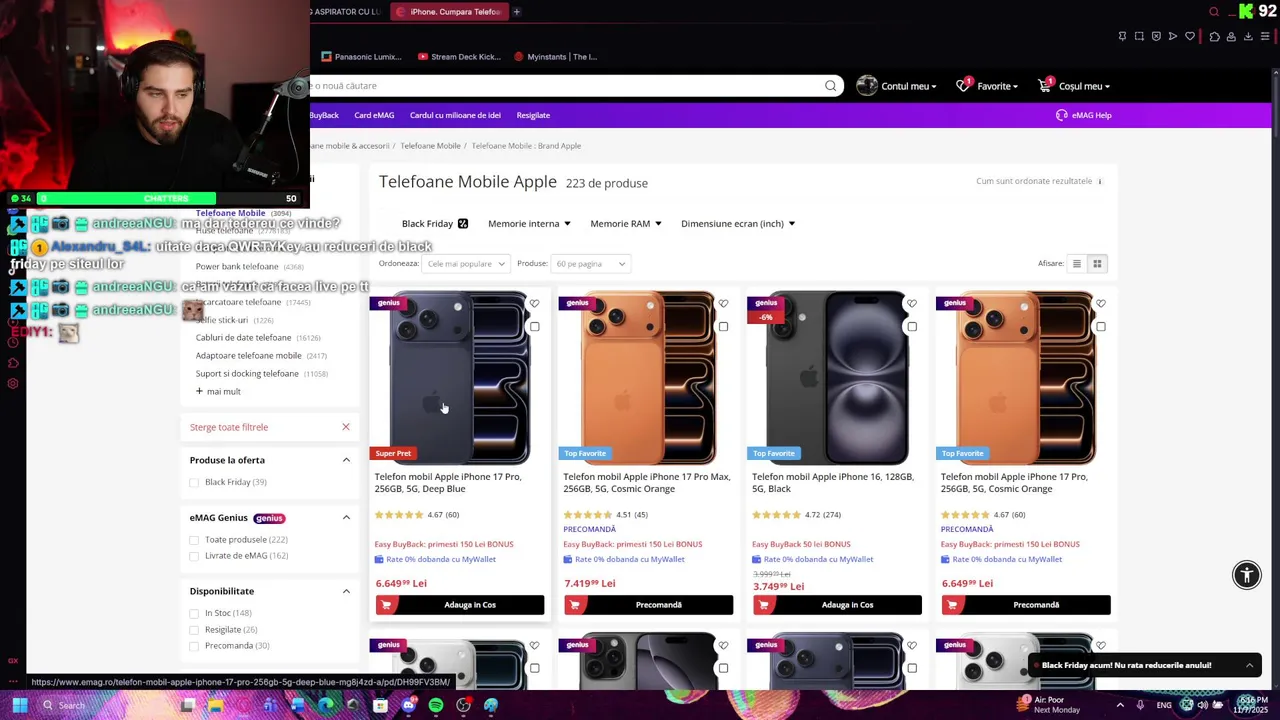Open the Memorie RAM filter dropdown
The height and width of the screenshot is (720, 1280).
pyautogui.click(x=625, y=224)
